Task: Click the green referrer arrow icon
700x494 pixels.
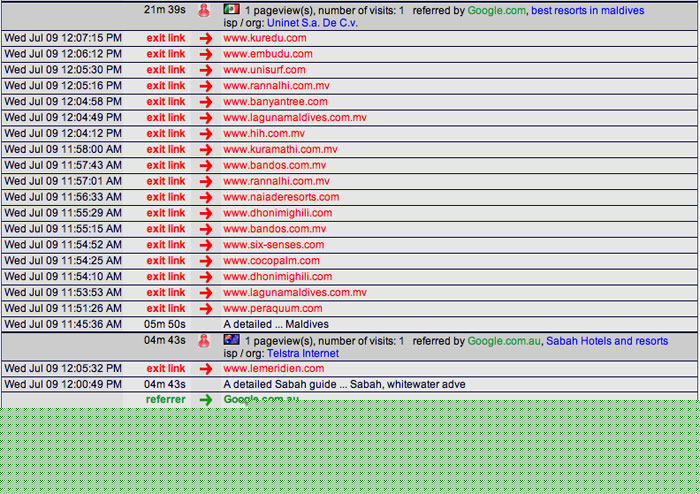Action: (205, 400)
